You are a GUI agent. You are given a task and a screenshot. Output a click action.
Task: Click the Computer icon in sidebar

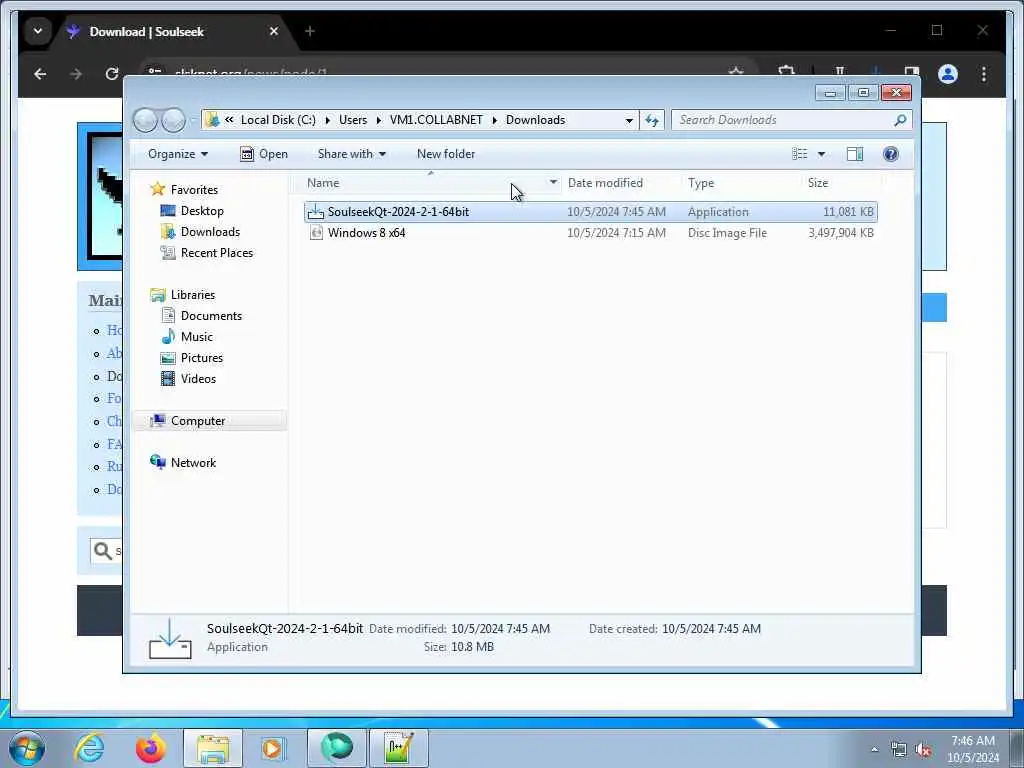point(157,421)
